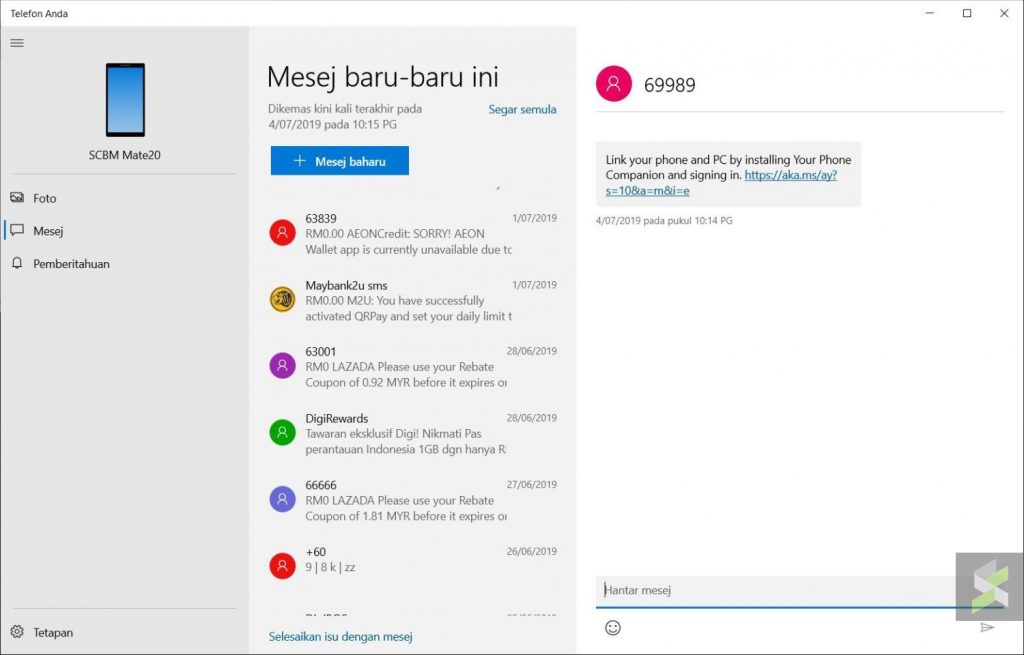Viewport: 1024px width, 655px height.
Task: Open the 63001 LAZADA 0.92 MYR message
Action: click(413, 367)
